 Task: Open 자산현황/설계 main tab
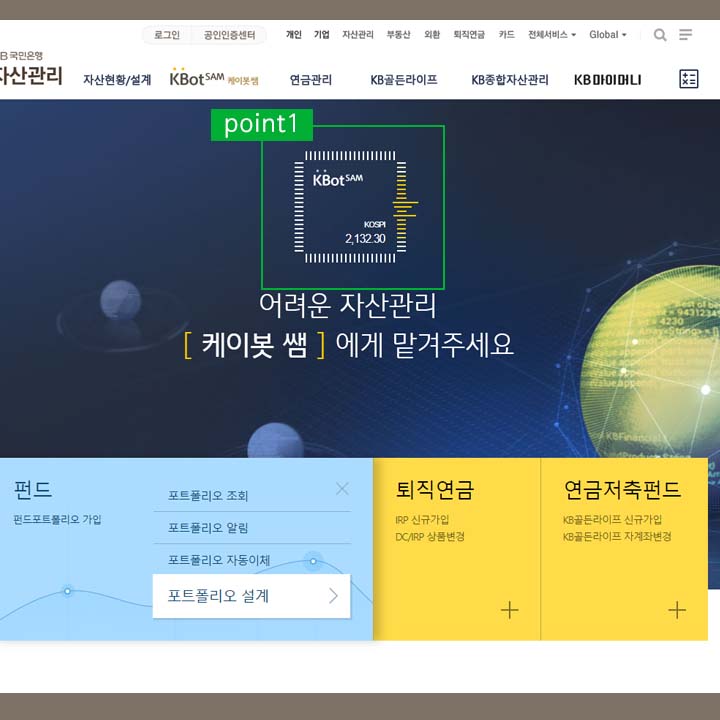[117, 80]
